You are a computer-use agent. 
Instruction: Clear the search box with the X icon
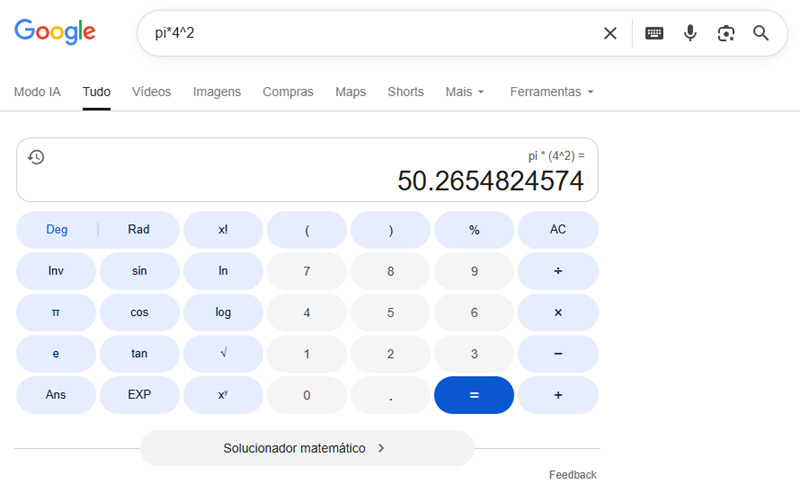pos(610,34)
